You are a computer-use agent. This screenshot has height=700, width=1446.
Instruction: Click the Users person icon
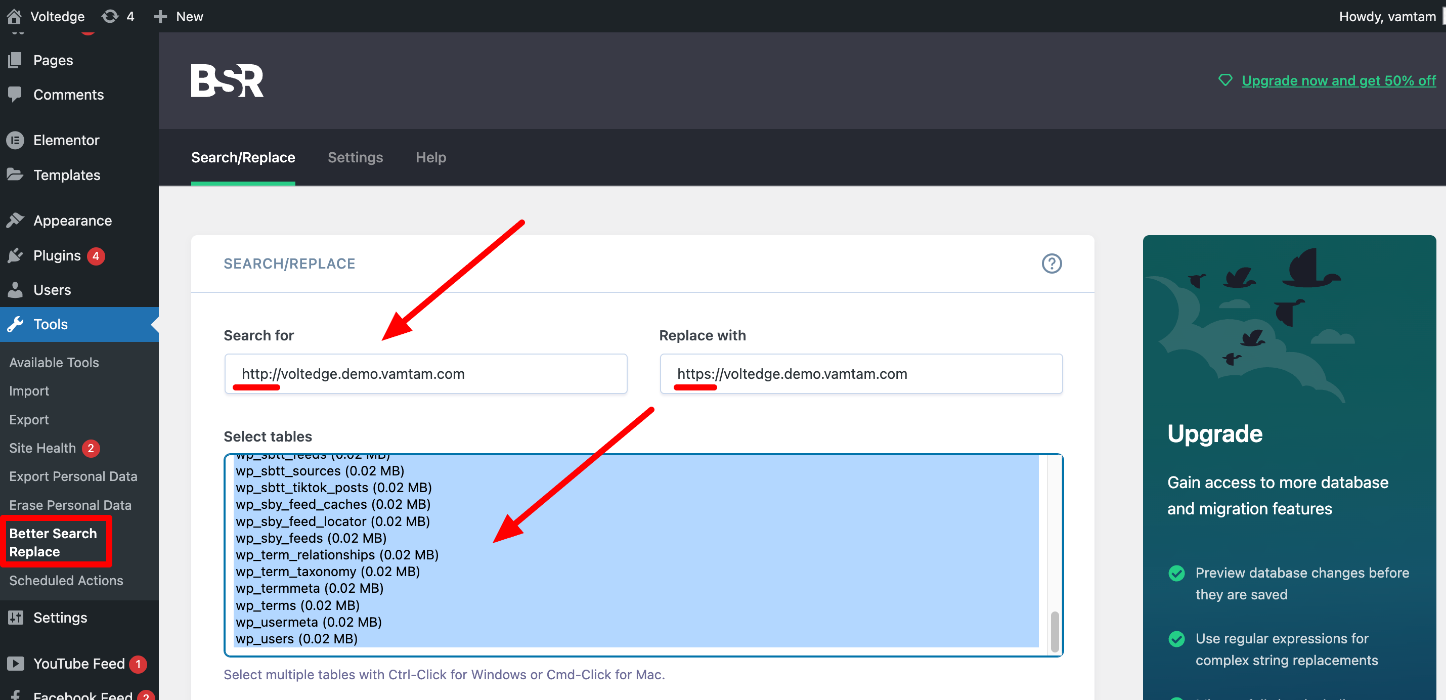point(15,290)
